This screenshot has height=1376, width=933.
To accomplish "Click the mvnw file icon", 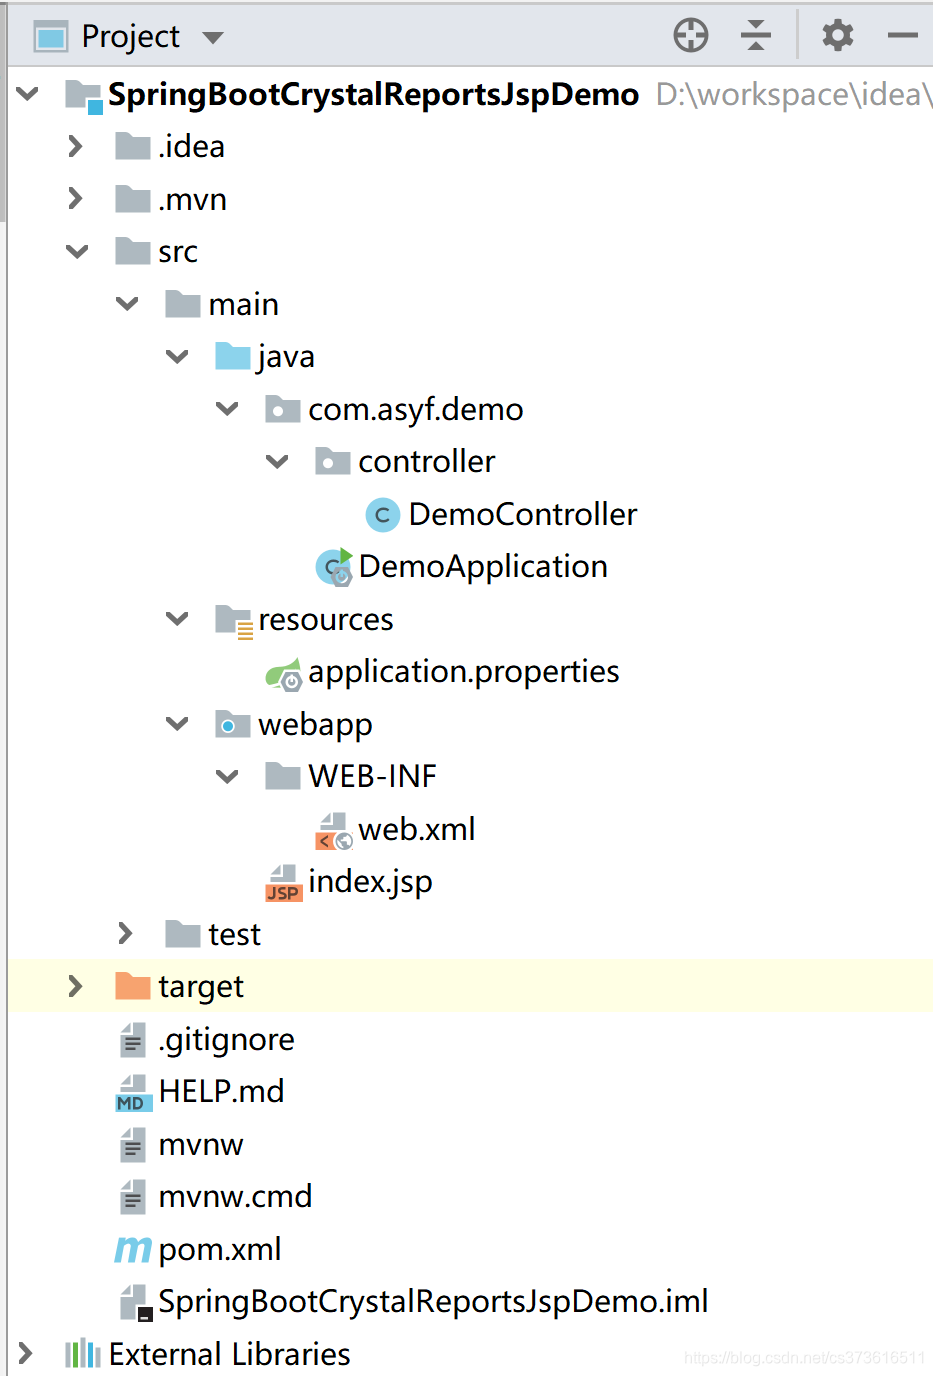I will 133,1145.
